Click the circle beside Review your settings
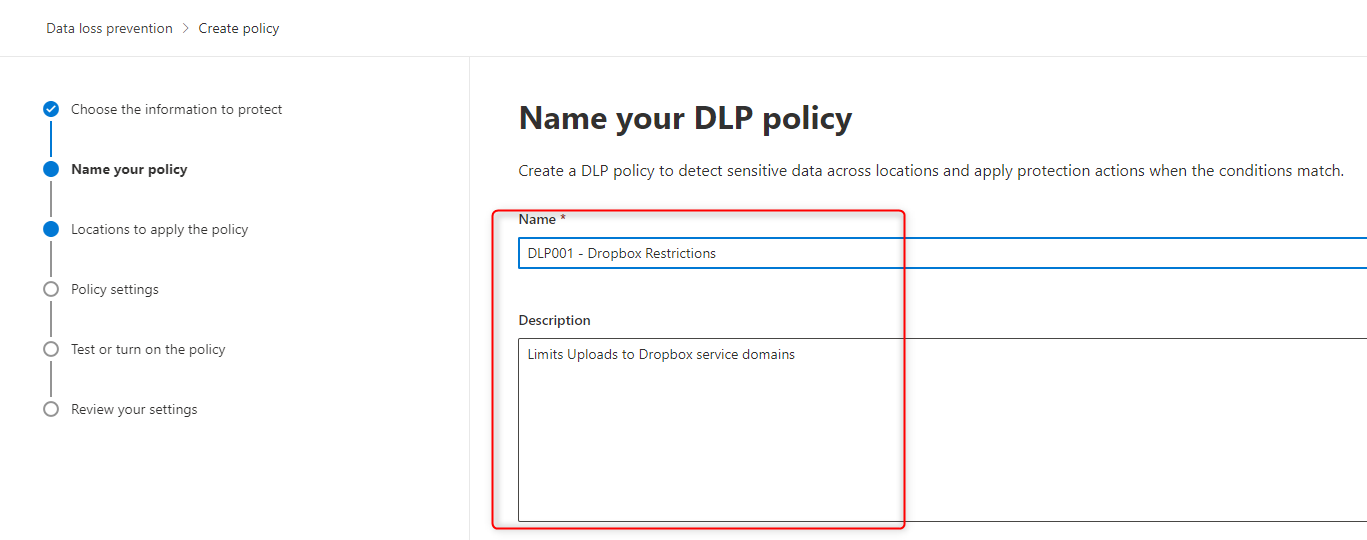1367x540 pixels. tap(51, 409)
